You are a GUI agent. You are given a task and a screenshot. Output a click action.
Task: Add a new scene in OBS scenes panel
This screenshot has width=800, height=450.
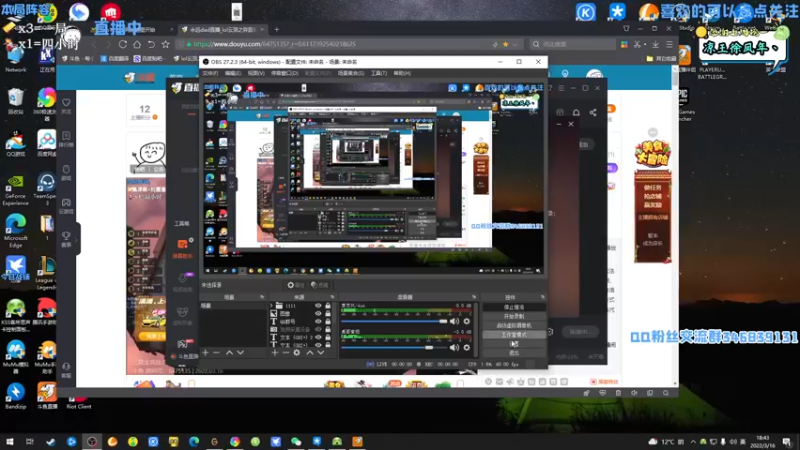206,353
